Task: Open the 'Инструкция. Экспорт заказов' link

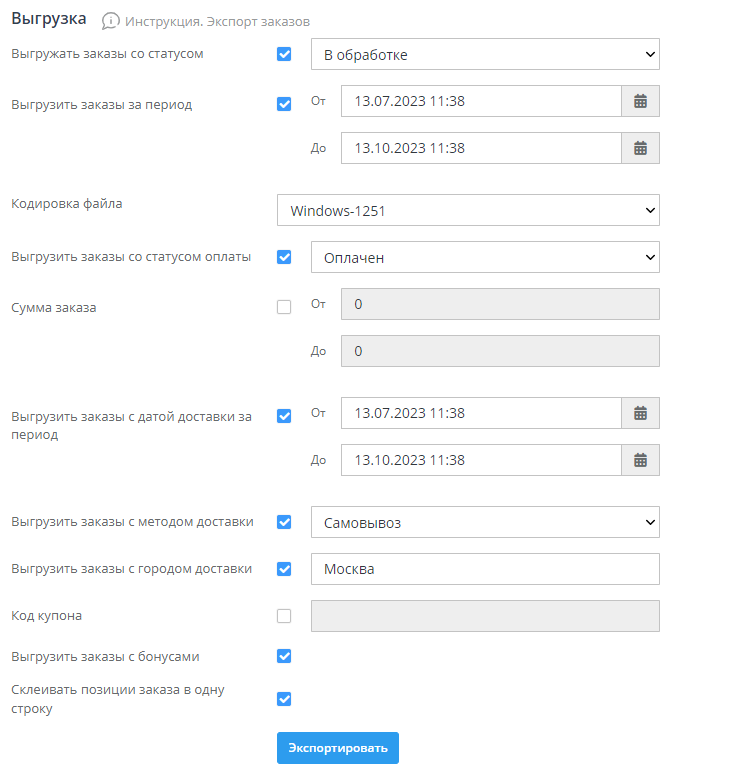Action: [x=217, y=21]
